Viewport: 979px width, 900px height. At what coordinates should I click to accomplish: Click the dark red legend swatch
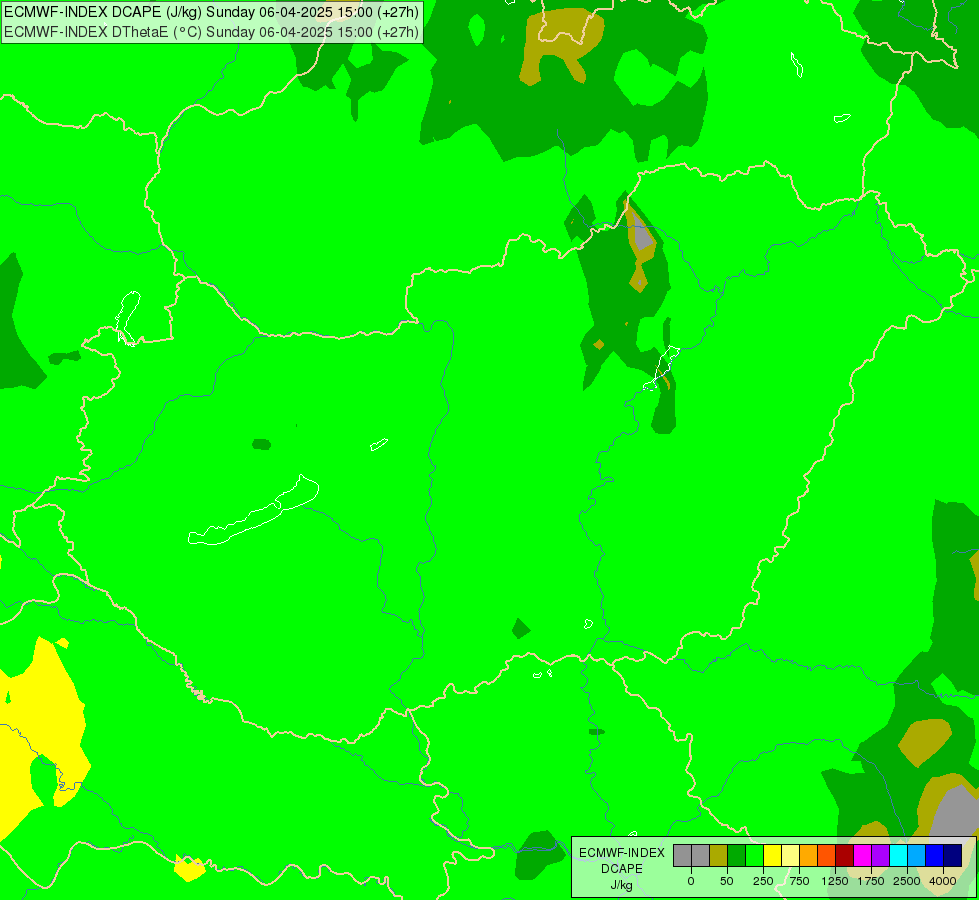coord(845,855)
